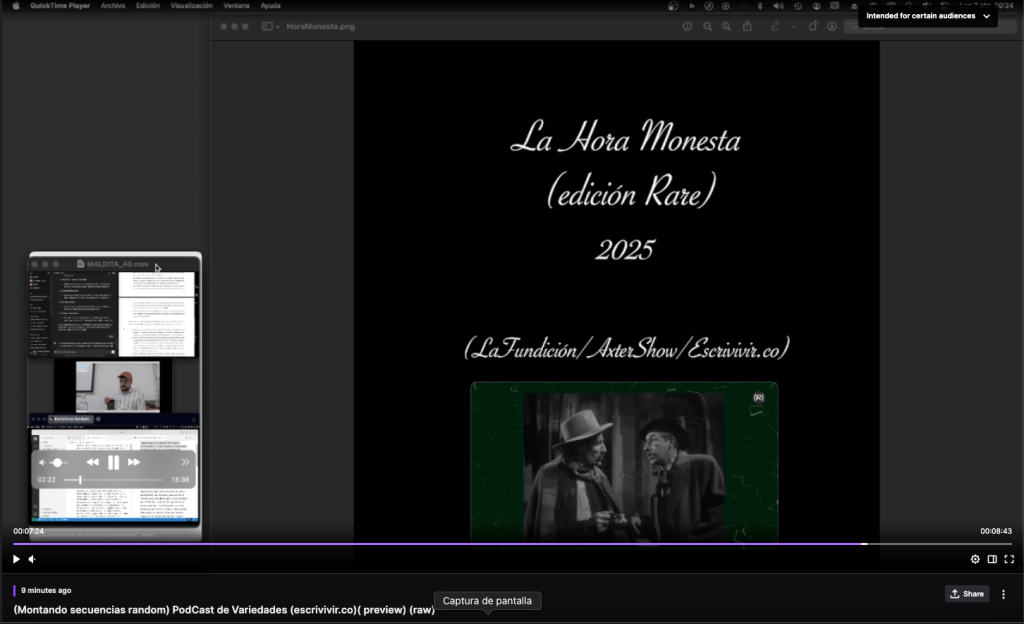Enter fullscreen mode
The image size is (1024, 624).
click(x=1009, y=559)
